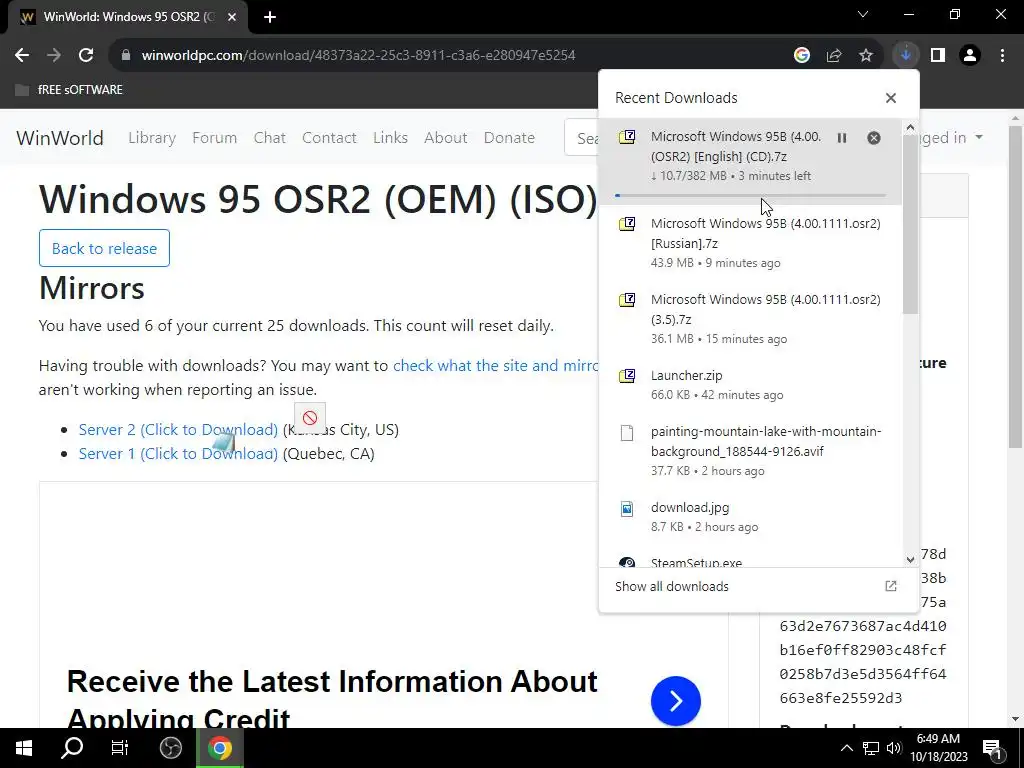Open a new browser tab
1024x768 pixels.
[270, 17]
